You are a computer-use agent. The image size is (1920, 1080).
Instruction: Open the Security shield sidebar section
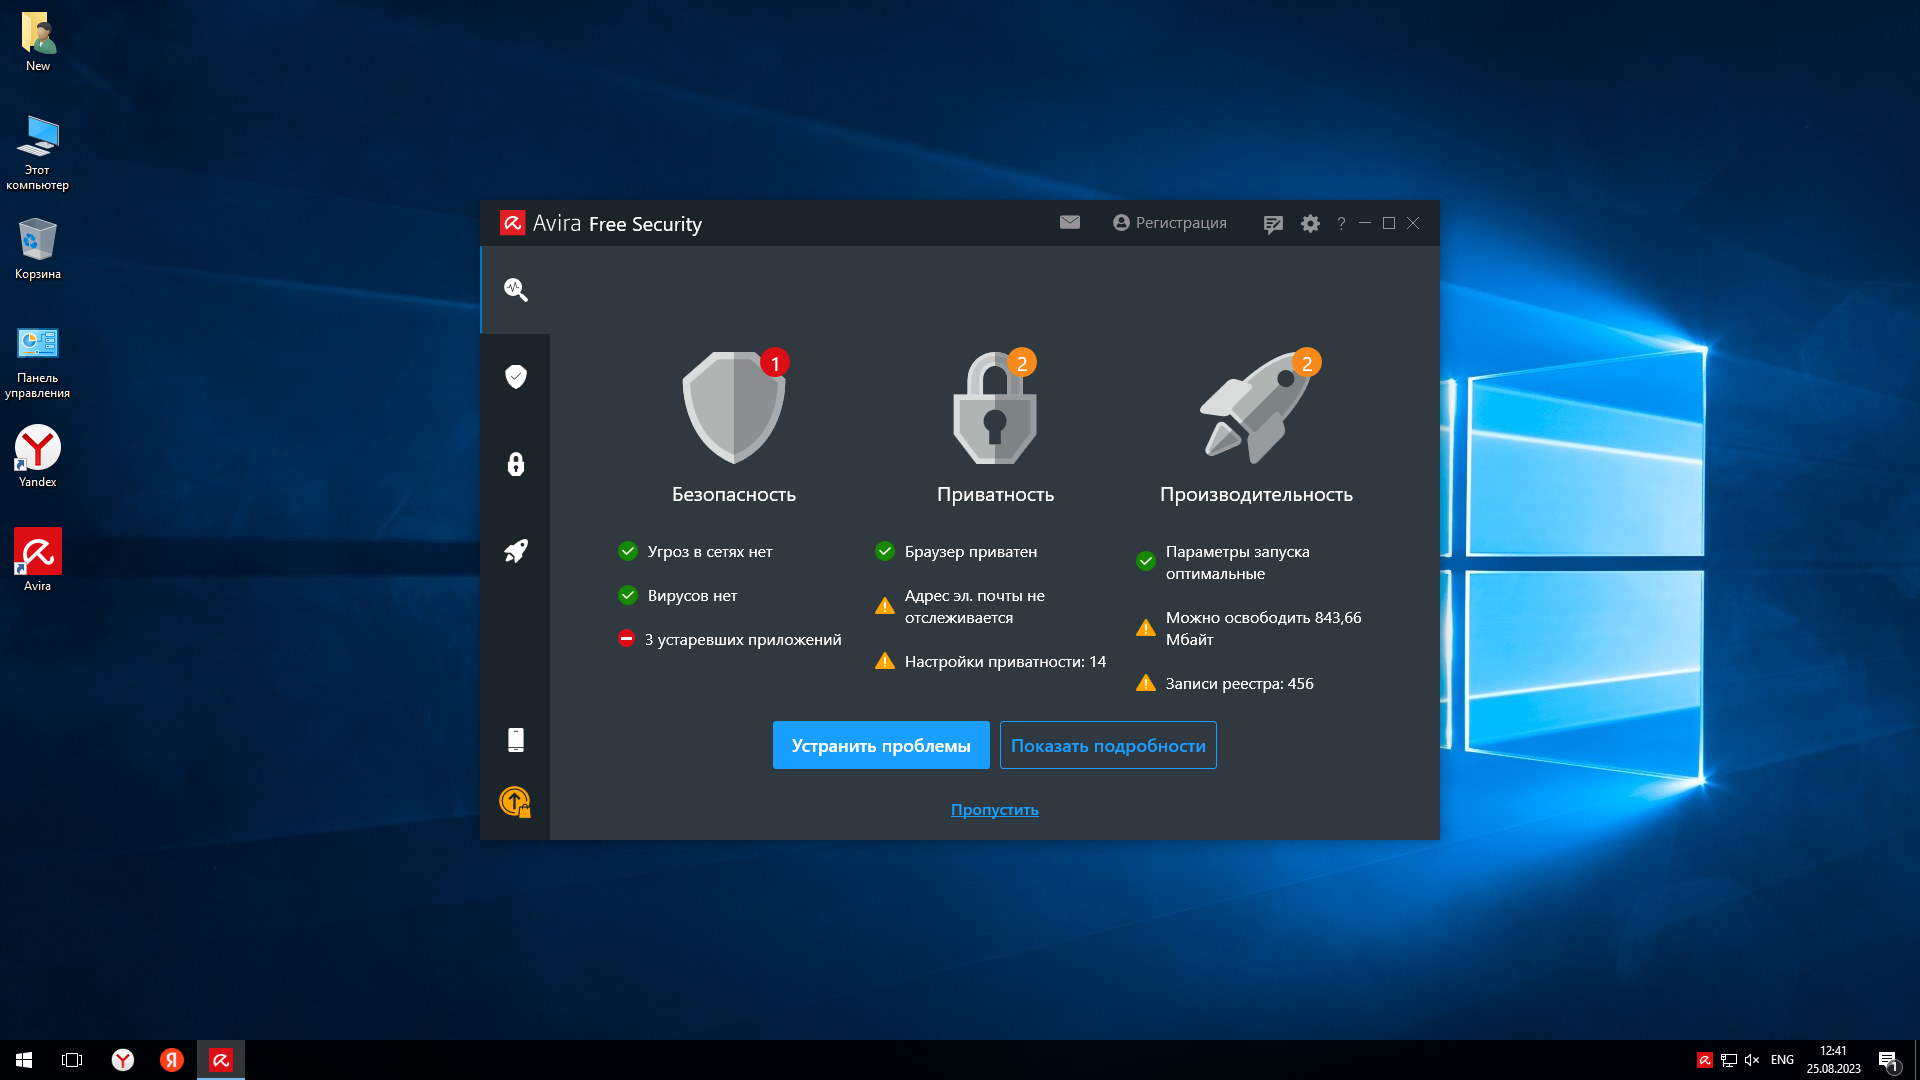pyautogui.click(x=515, y=377)
